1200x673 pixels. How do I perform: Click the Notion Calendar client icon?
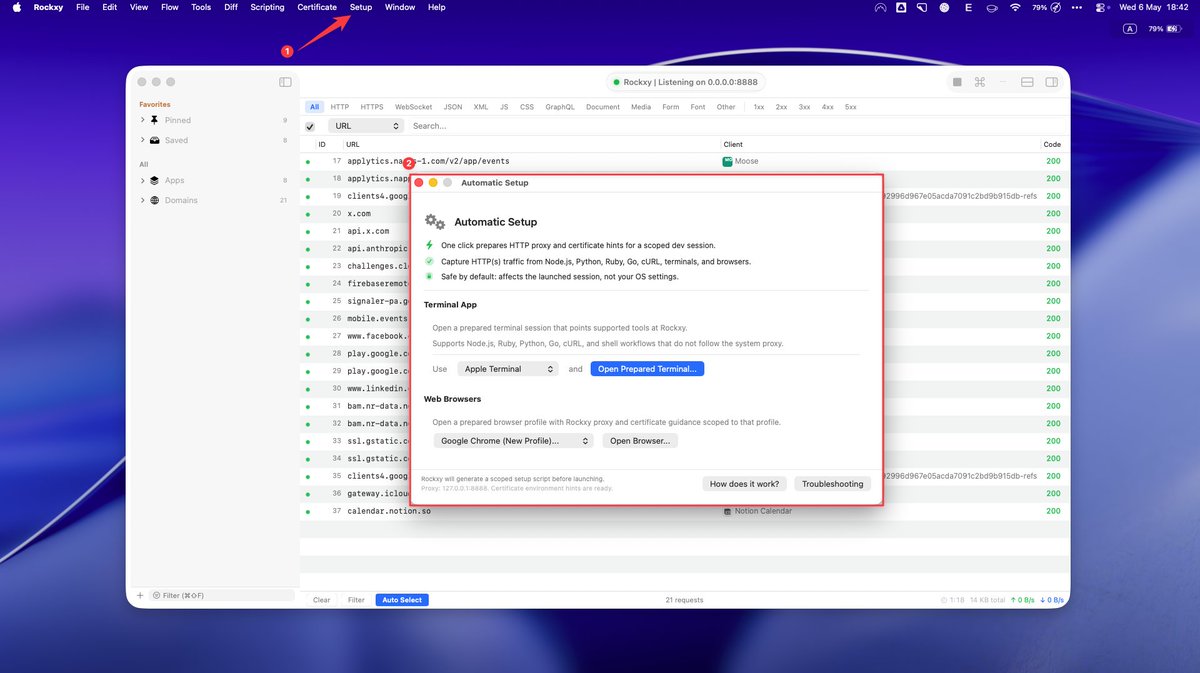coord(727,511)
